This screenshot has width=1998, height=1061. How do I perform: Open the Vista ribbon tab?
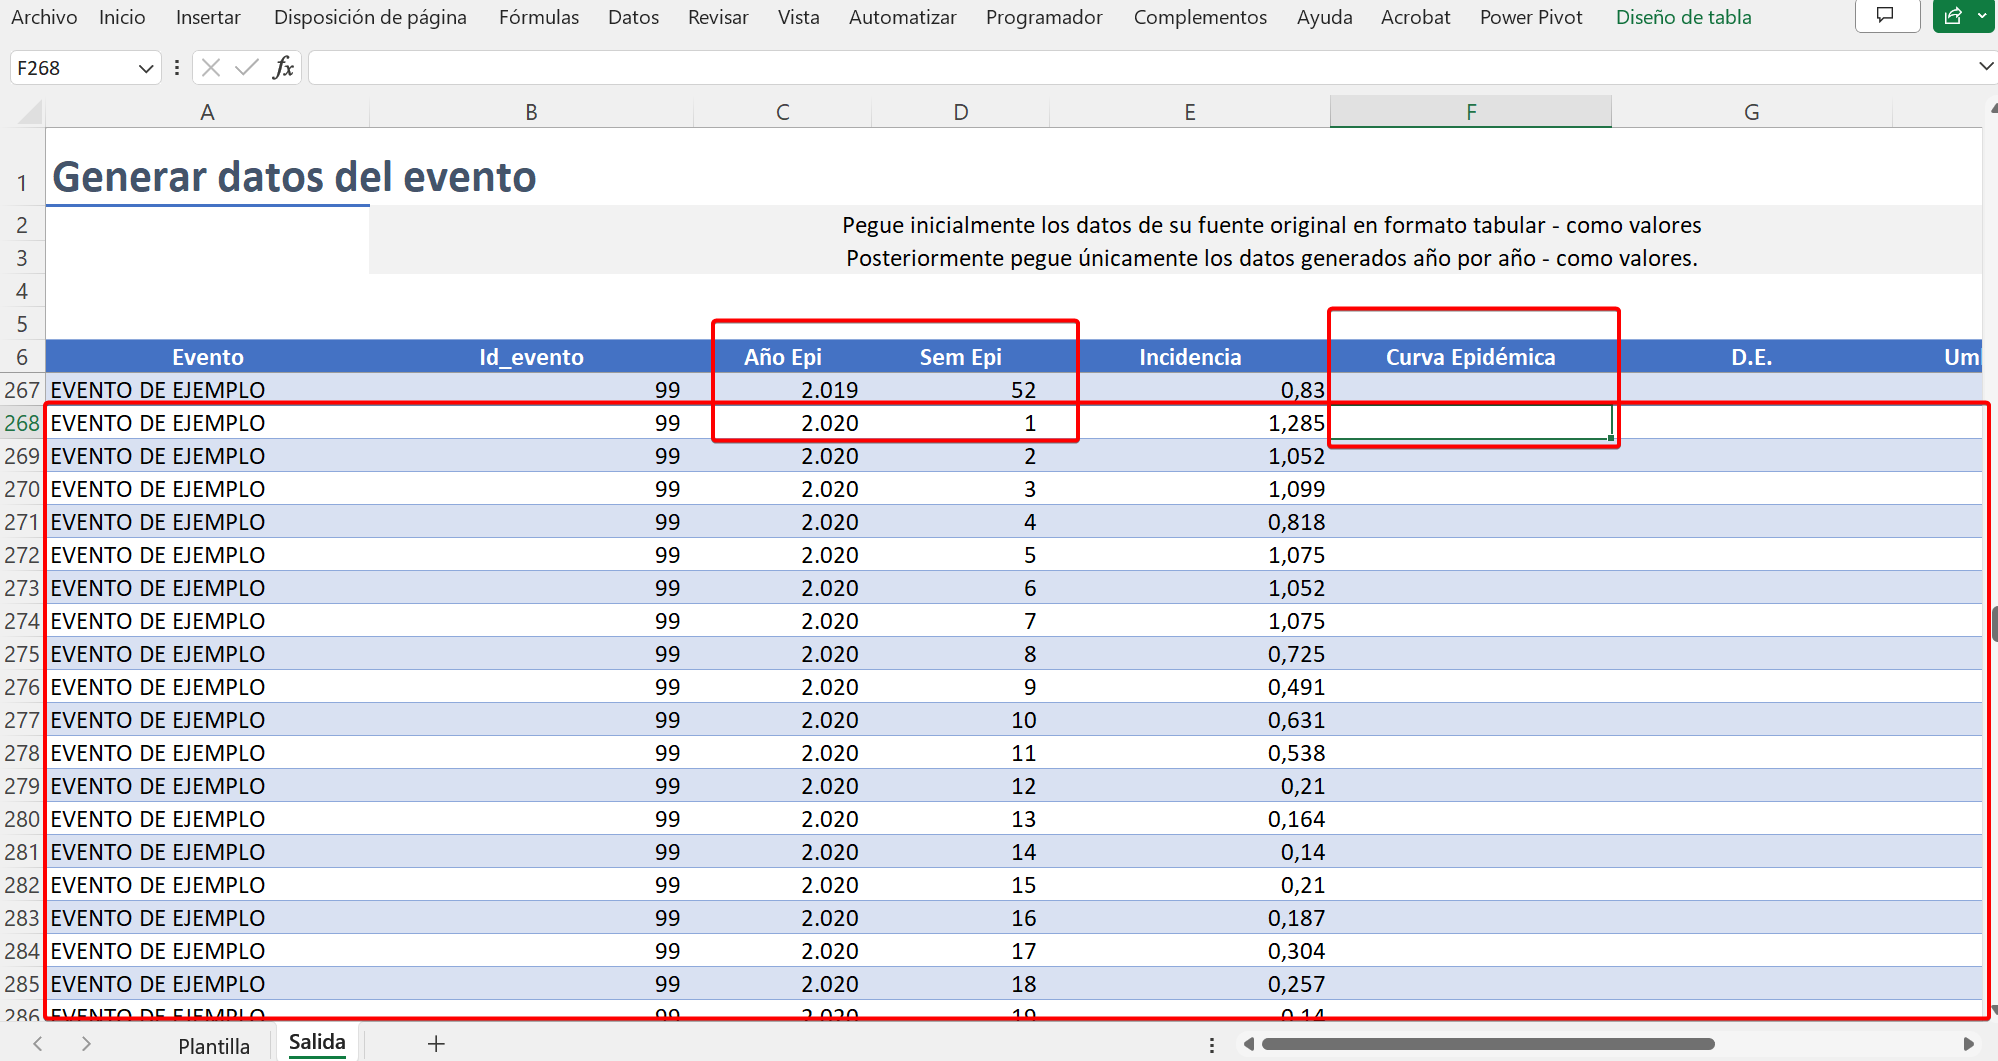point(798,17)
